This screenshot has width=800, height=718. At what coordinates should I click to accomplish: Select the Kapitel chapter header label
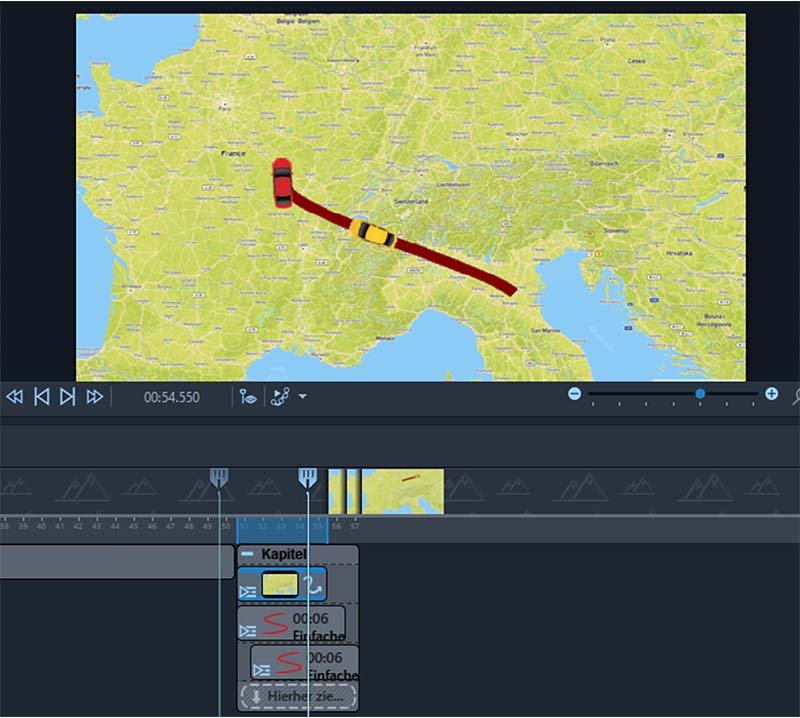tap(284, 554)
